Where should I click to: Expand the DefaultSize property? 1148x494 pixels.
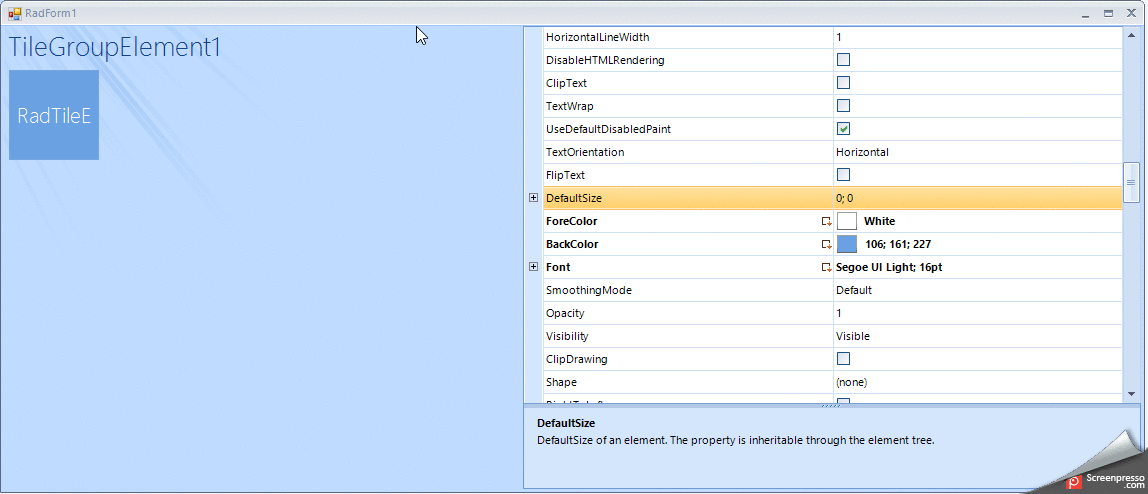click(533, 198)
